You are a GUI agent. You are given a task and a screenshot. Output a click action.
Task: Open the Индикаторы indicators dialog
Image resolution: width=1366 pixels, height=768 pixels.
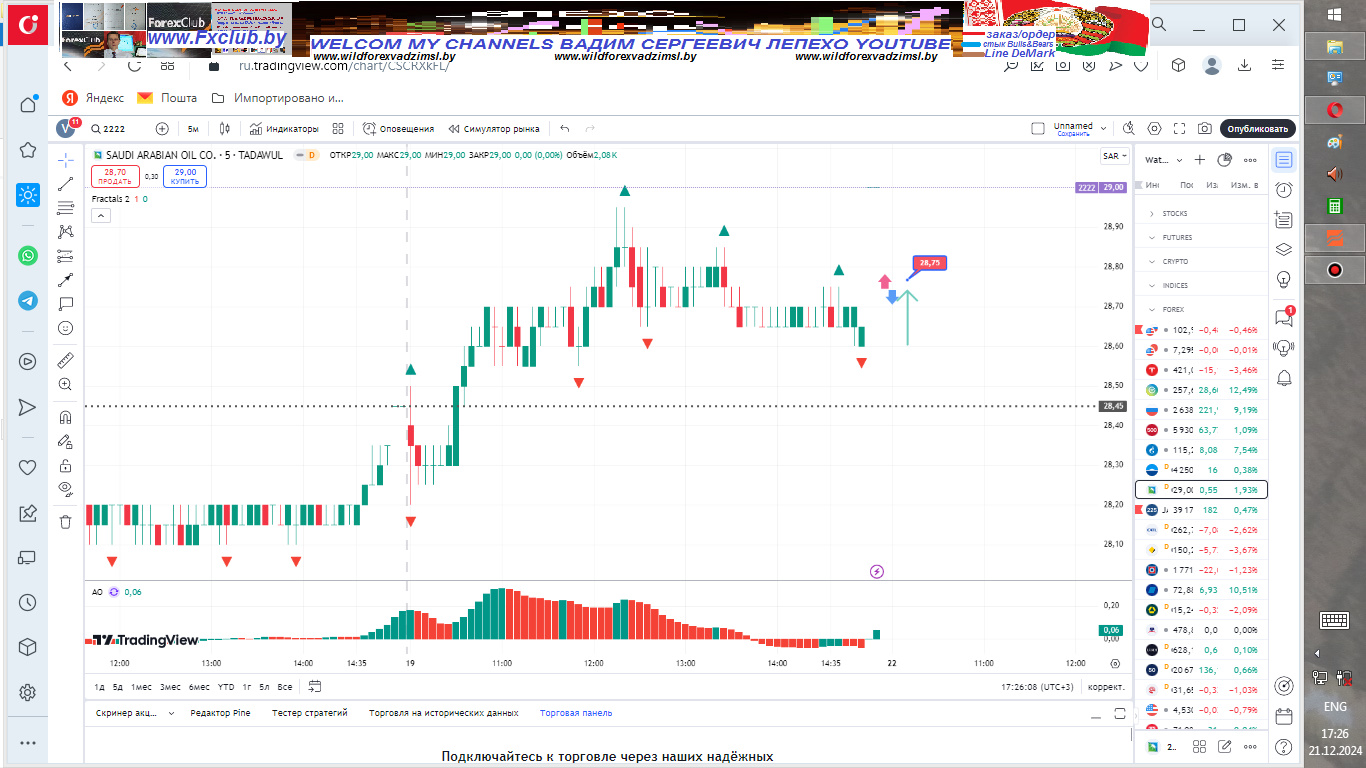[284, 129]
